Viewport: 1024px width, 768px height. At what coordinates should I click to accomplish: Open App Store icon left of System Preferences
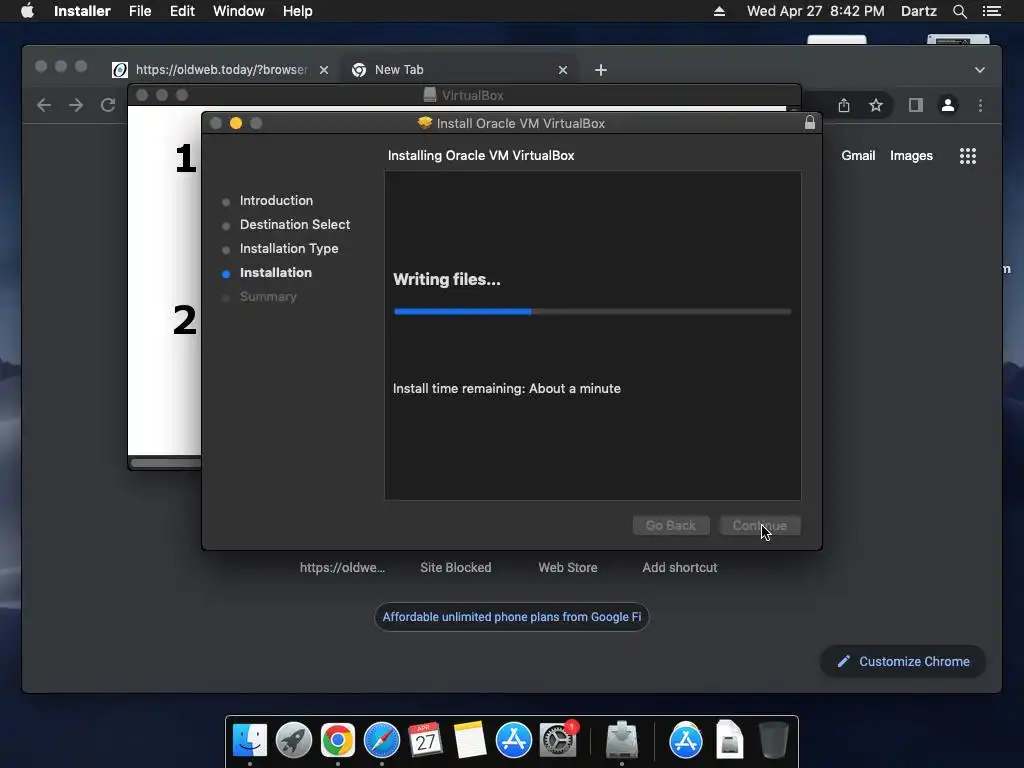tap(513, 740)
